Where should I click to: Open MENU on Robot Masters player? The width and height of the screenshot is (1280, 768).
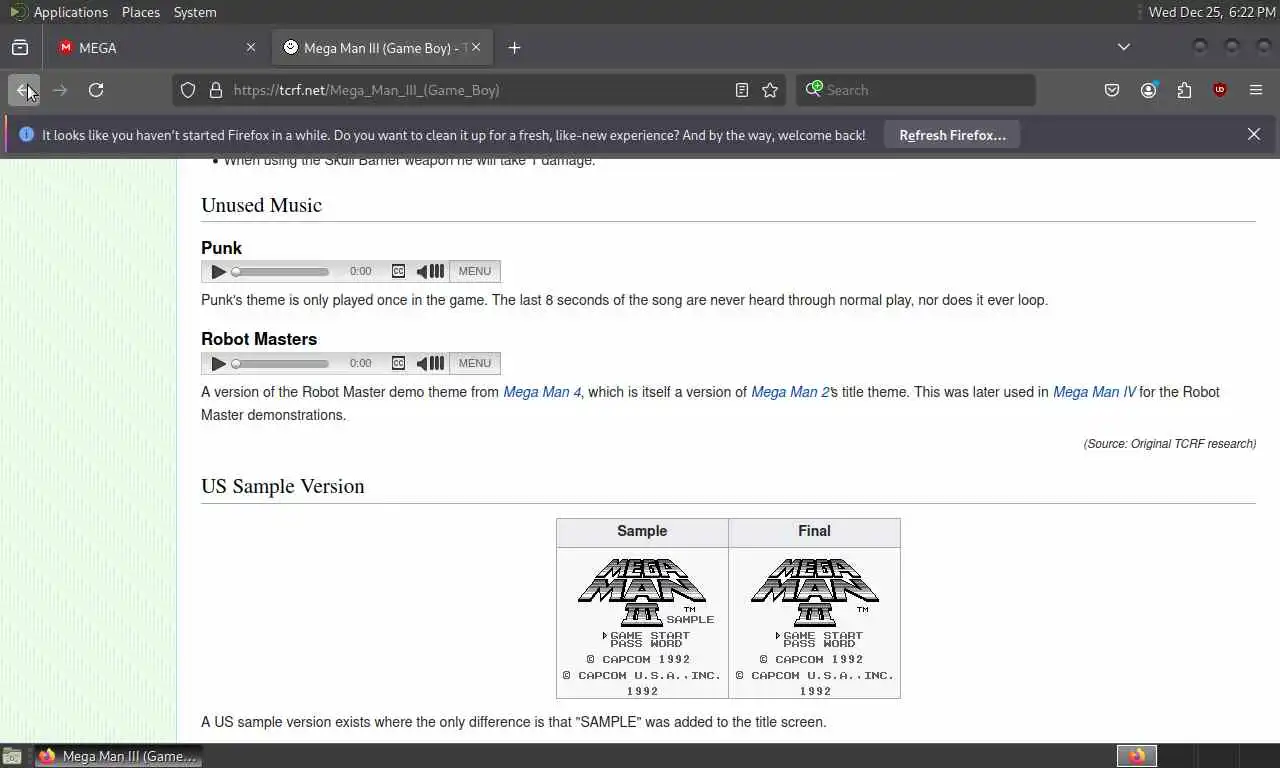(475, 363)
